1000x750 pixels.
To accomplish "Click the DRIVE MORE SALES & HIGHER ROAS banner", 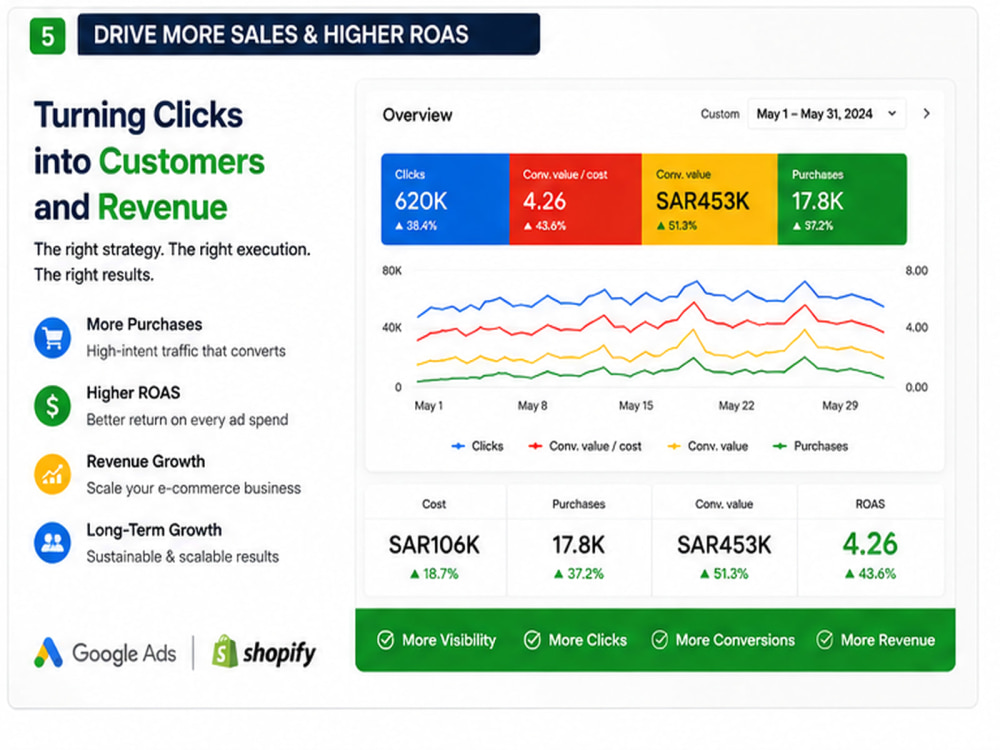I will coord(309,34).
